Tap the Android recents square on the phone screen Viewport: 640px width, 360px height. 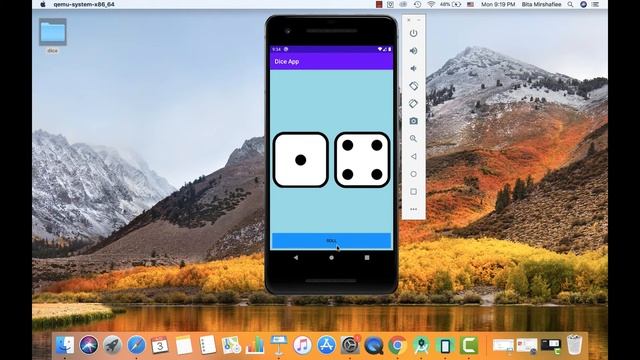(367, 258)
